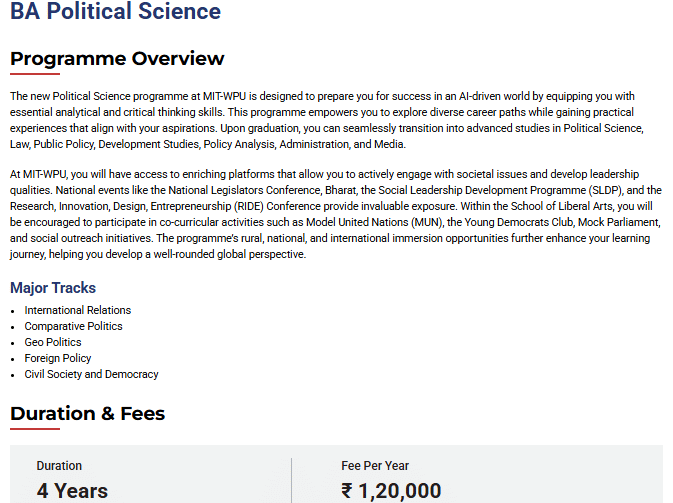The height and width of the screenshot is (503, 673).
Task: Click the BA Political Science page title
Action: click(115, 13)
